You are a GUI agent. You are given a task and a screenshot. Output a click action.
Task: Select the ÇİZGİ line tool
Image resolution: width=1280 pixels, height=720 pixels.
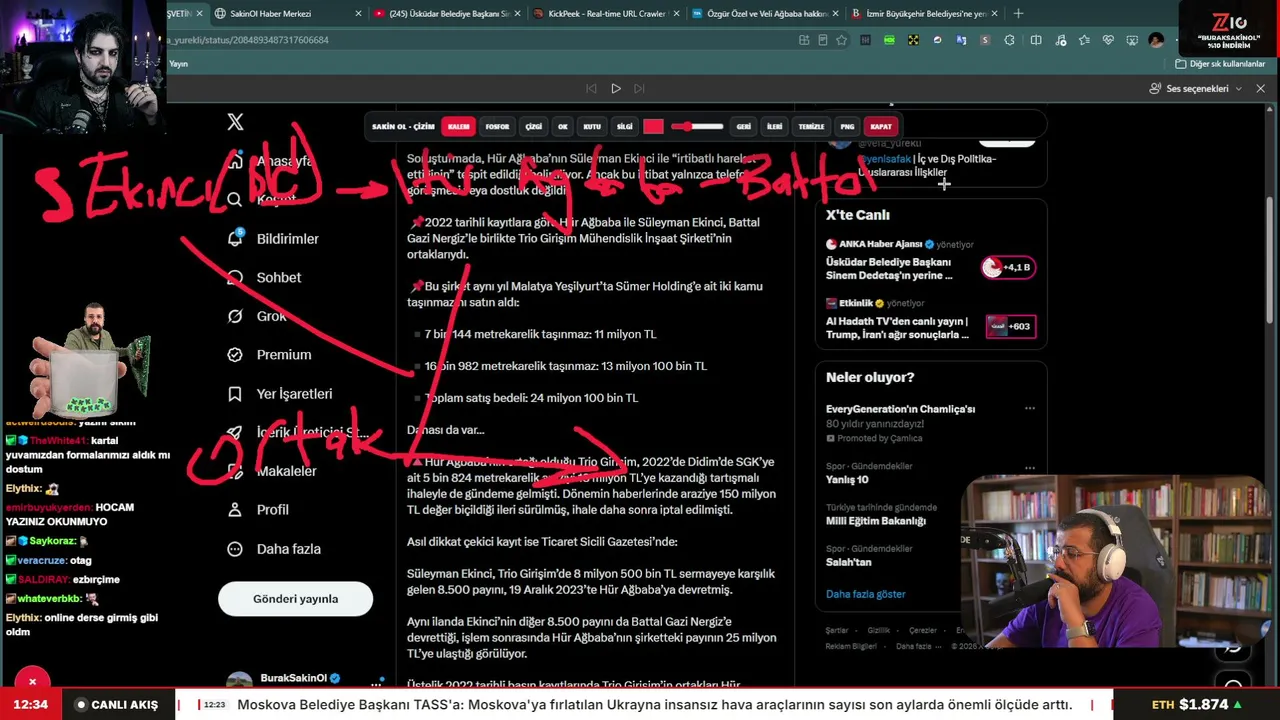click(534, 127)
